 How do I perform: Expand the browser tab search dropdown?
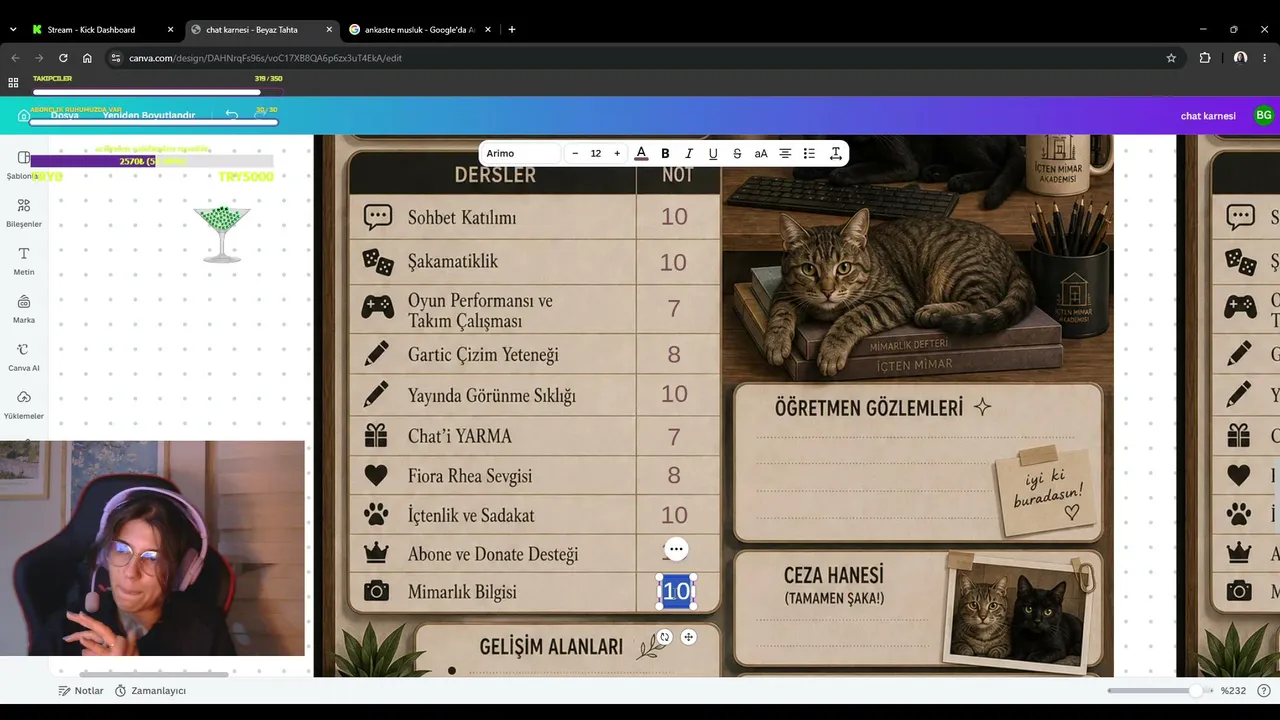[x=13, y=30]
